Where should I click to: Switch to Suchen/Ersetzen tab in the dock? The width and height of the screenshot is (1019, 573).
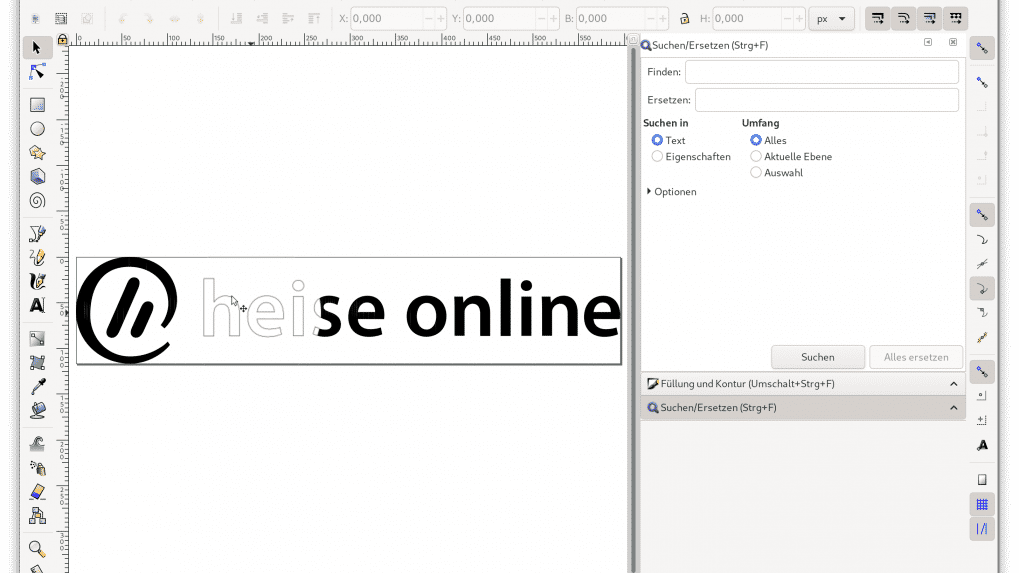pyautogui.click(x=803, y=408)
